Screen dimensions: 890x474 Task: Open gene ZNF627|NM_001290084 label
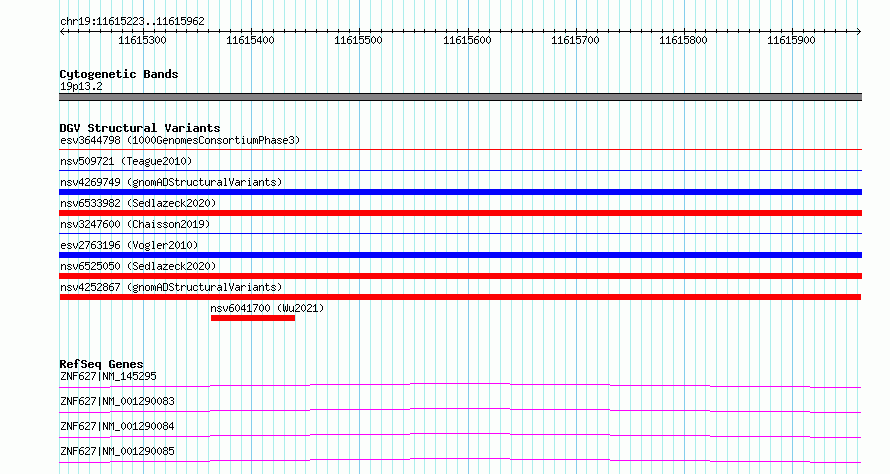[117, 426]
